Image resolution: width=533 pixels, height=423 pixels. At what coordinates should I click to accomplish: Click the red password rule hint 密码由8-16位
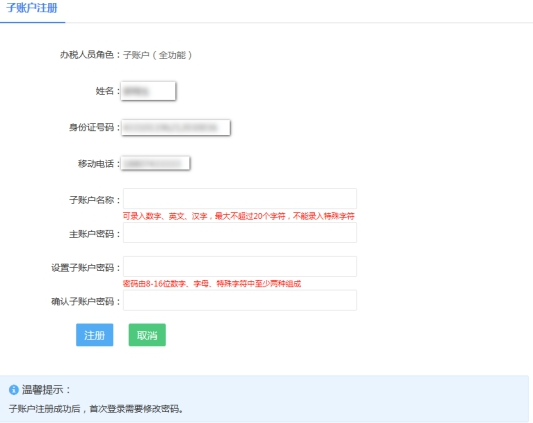[212, 284]
